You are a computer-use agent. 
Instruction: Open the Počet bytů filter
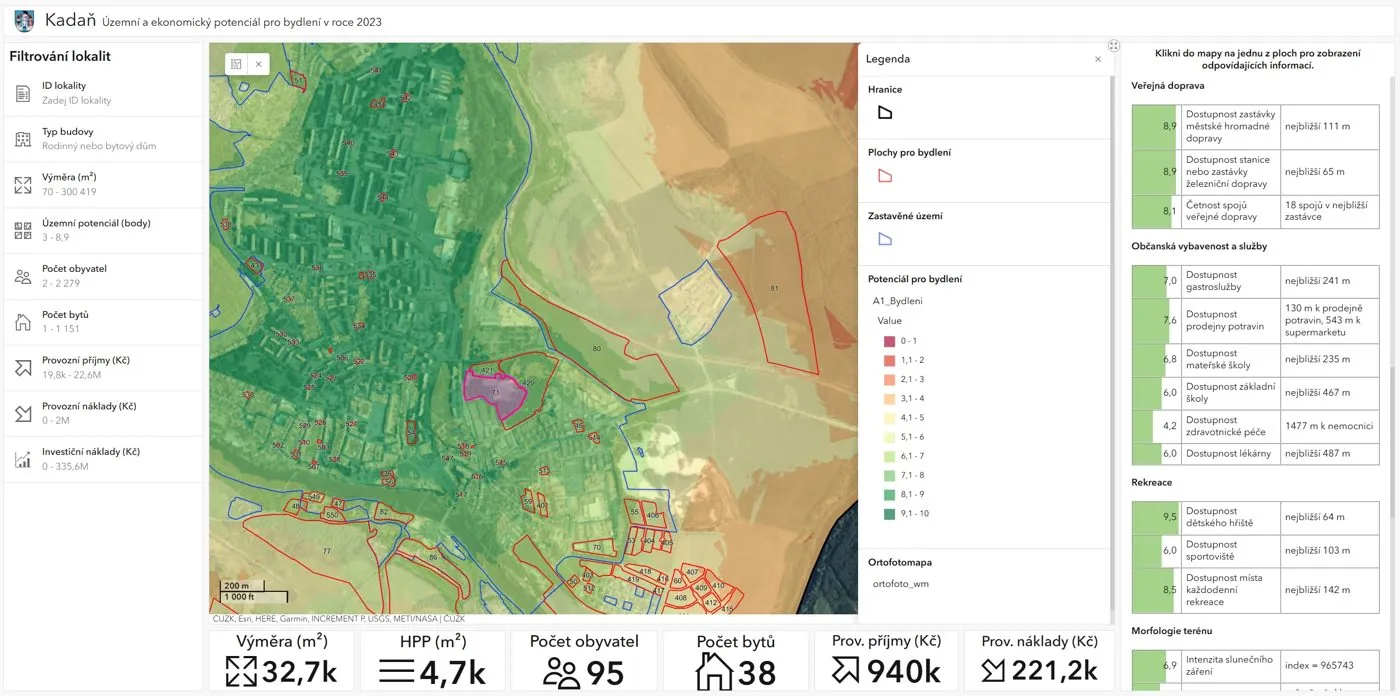tap(104, 322)
